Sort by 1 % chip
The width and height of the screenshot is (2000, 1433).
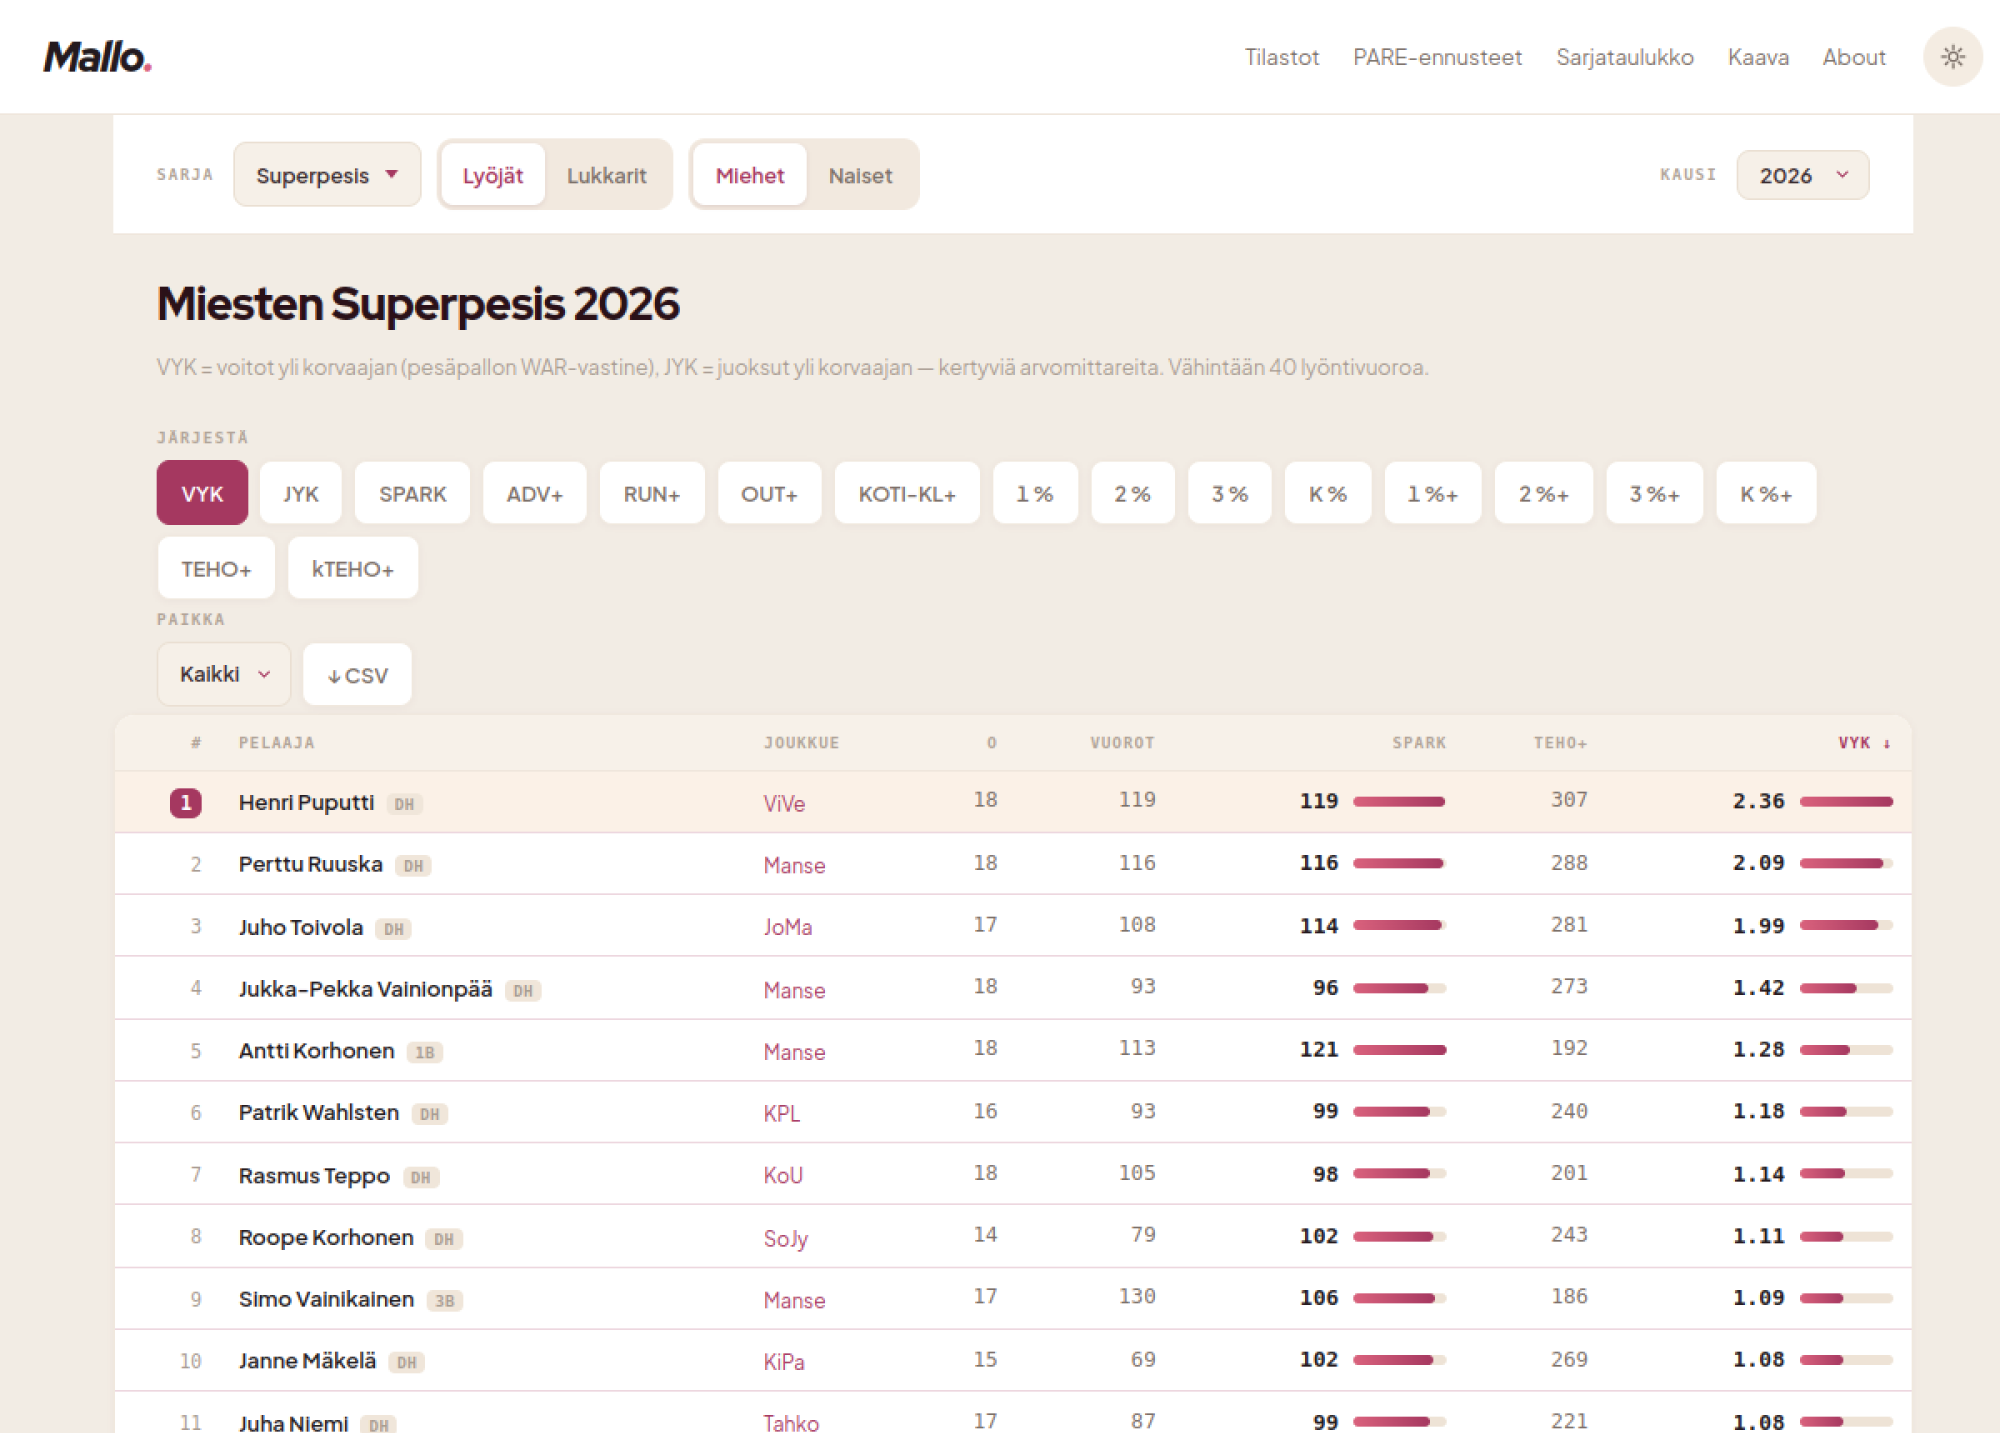pos(1035,493)
